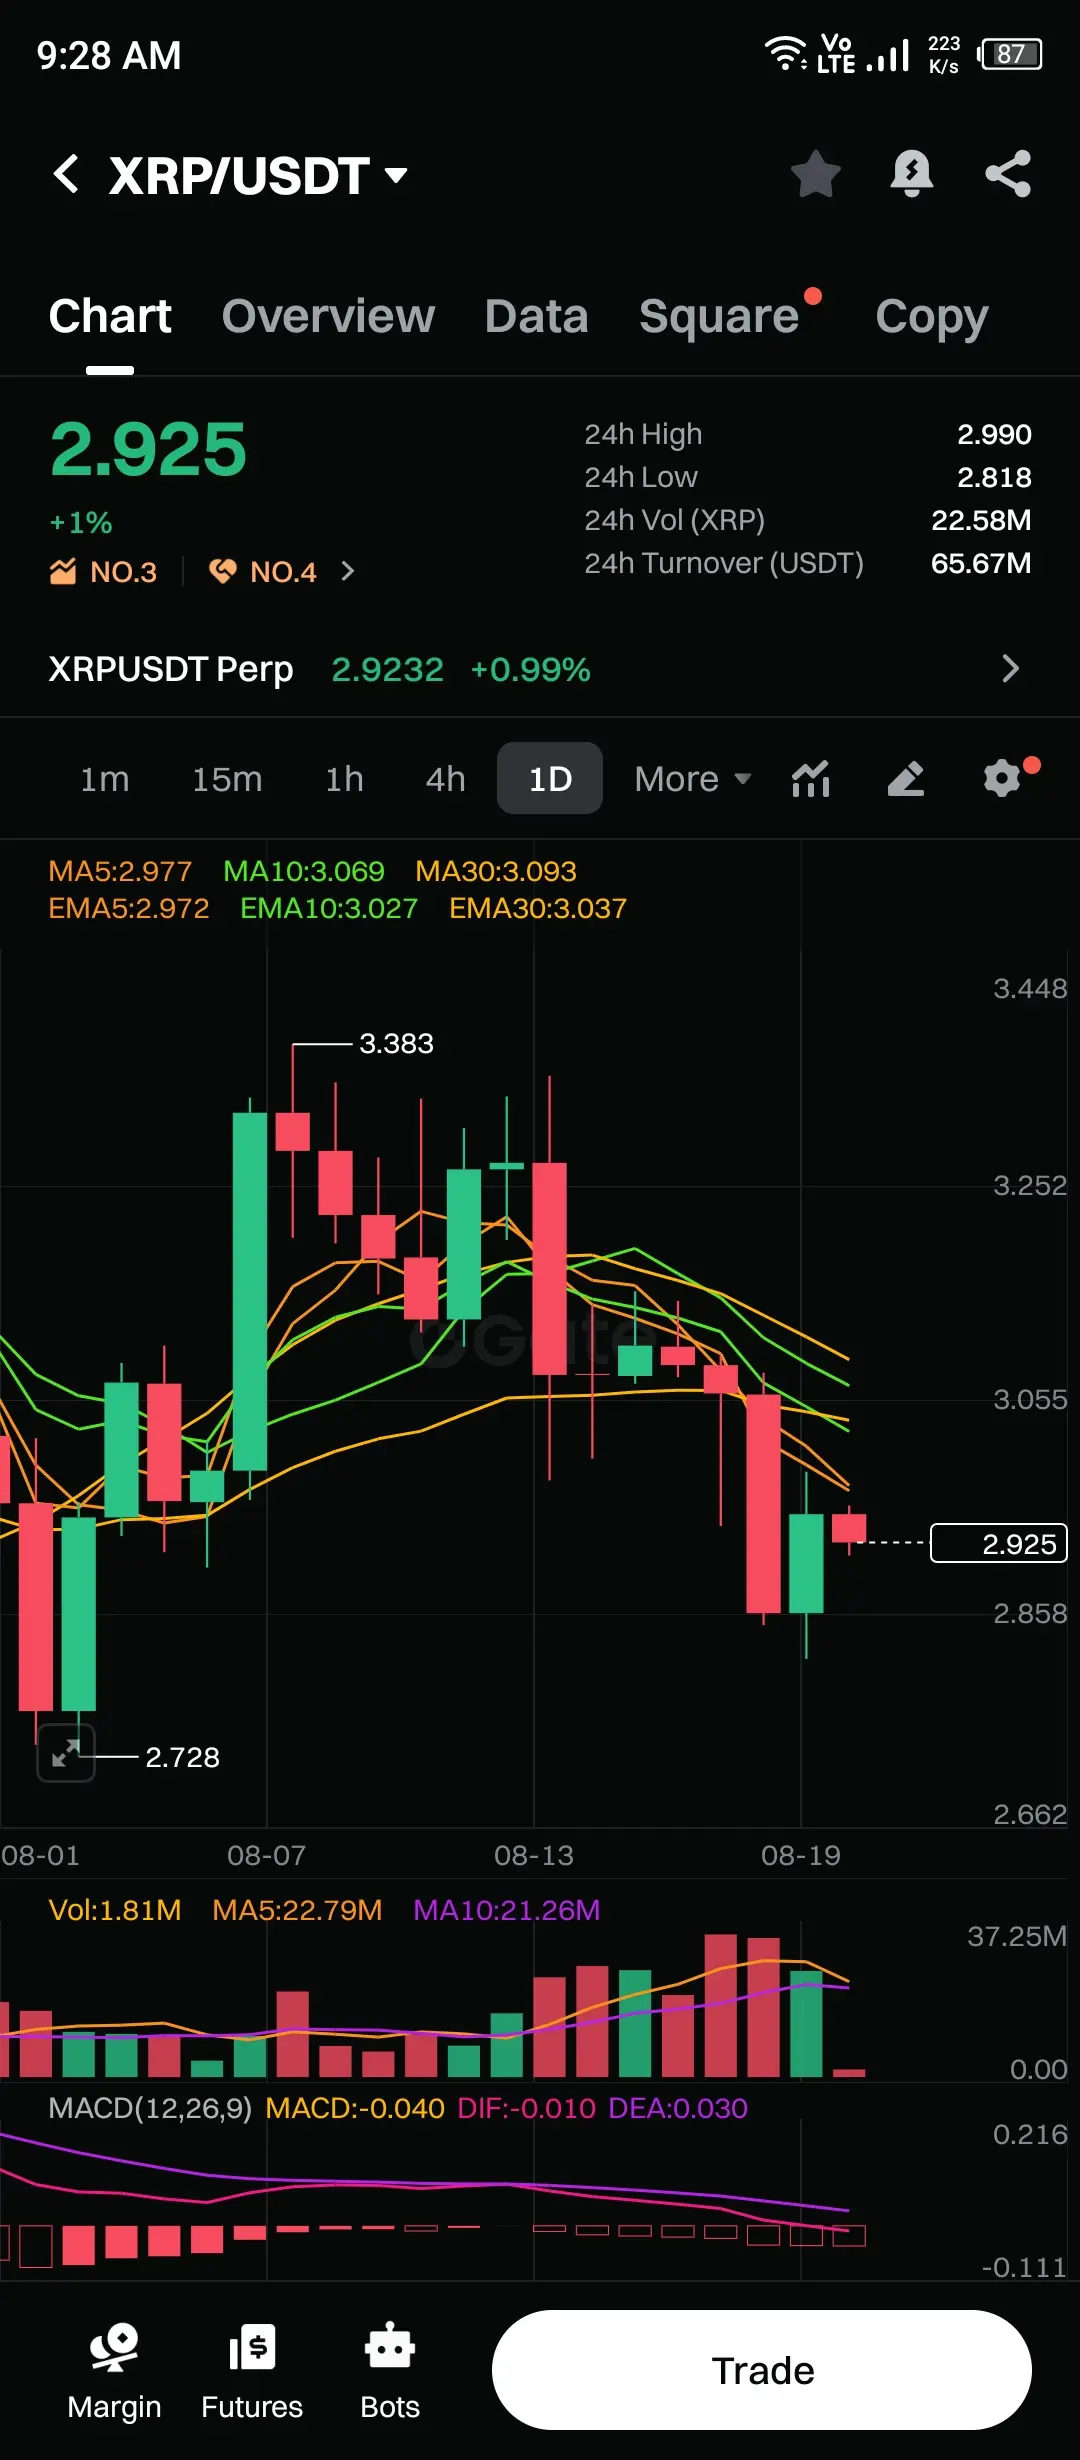Select the drawing pencil tool
This screenshot has height=2460, width=1080.
click(x=906, y=778)
